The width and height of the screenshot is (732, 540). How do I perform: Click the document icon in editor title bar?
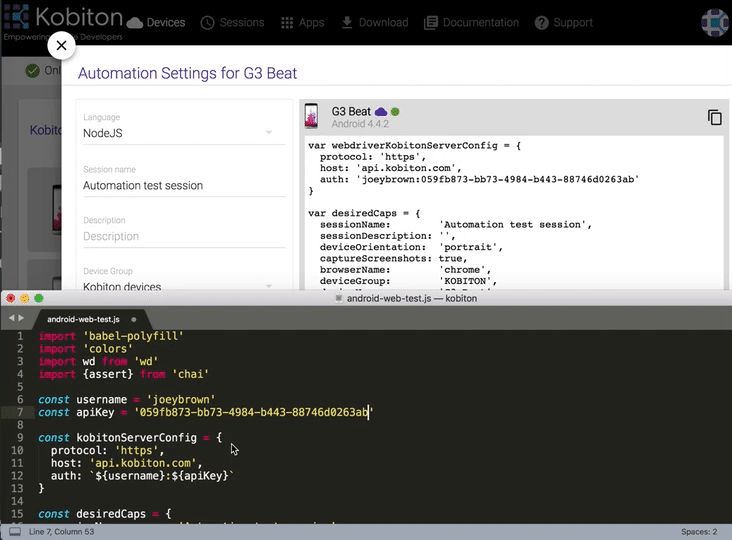tap(339, 298)
